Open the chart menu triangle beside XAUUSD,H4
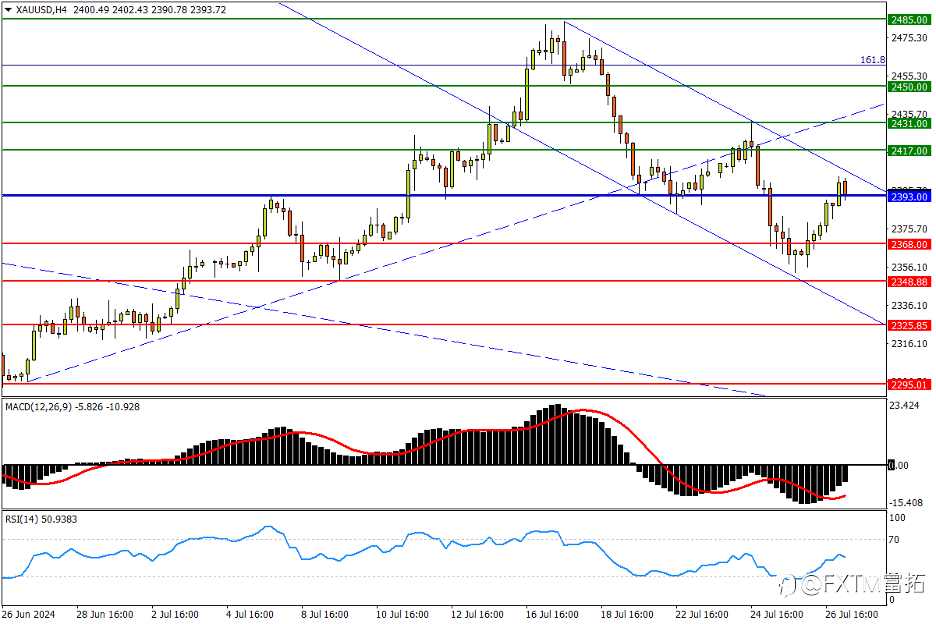 [x=8, y=10]
